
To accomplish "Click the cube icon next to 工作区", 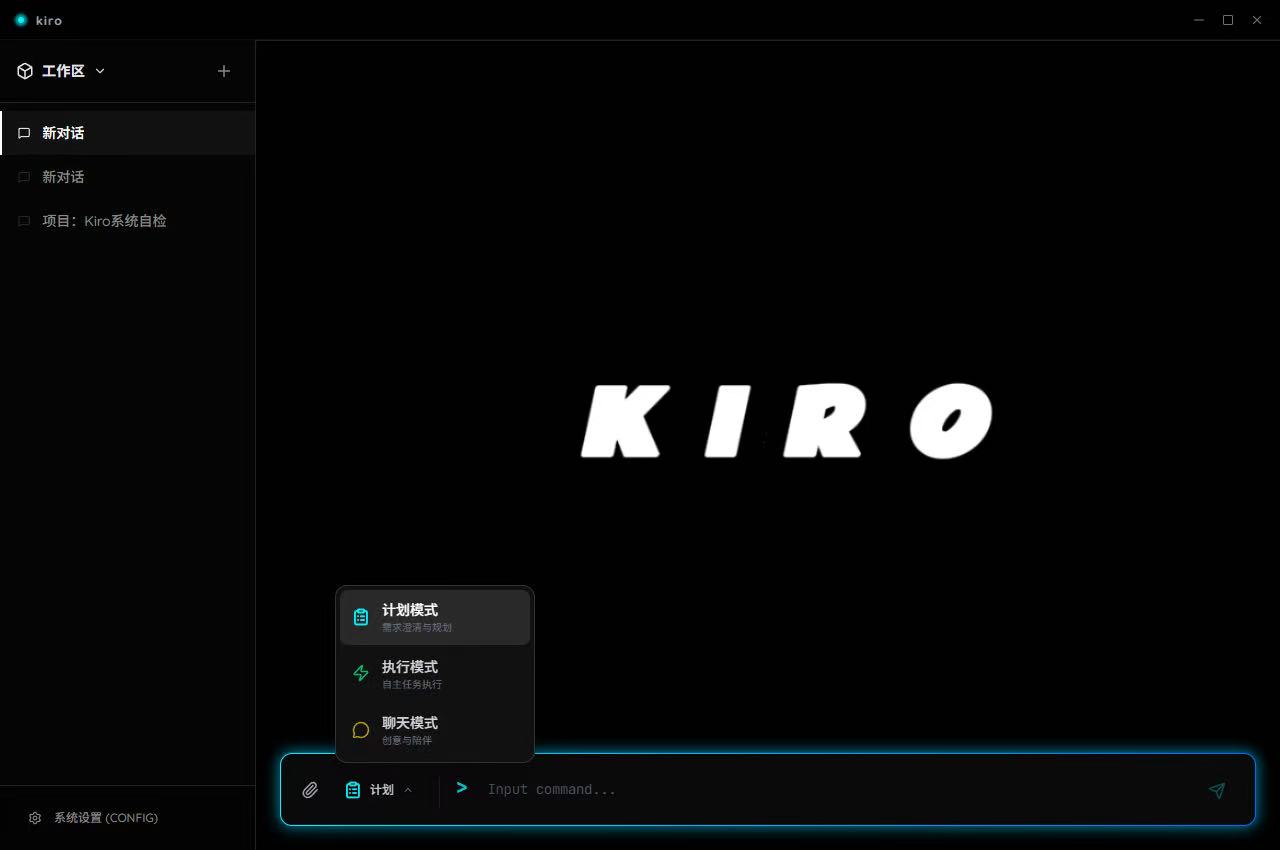I will click(x=25, y=71).
